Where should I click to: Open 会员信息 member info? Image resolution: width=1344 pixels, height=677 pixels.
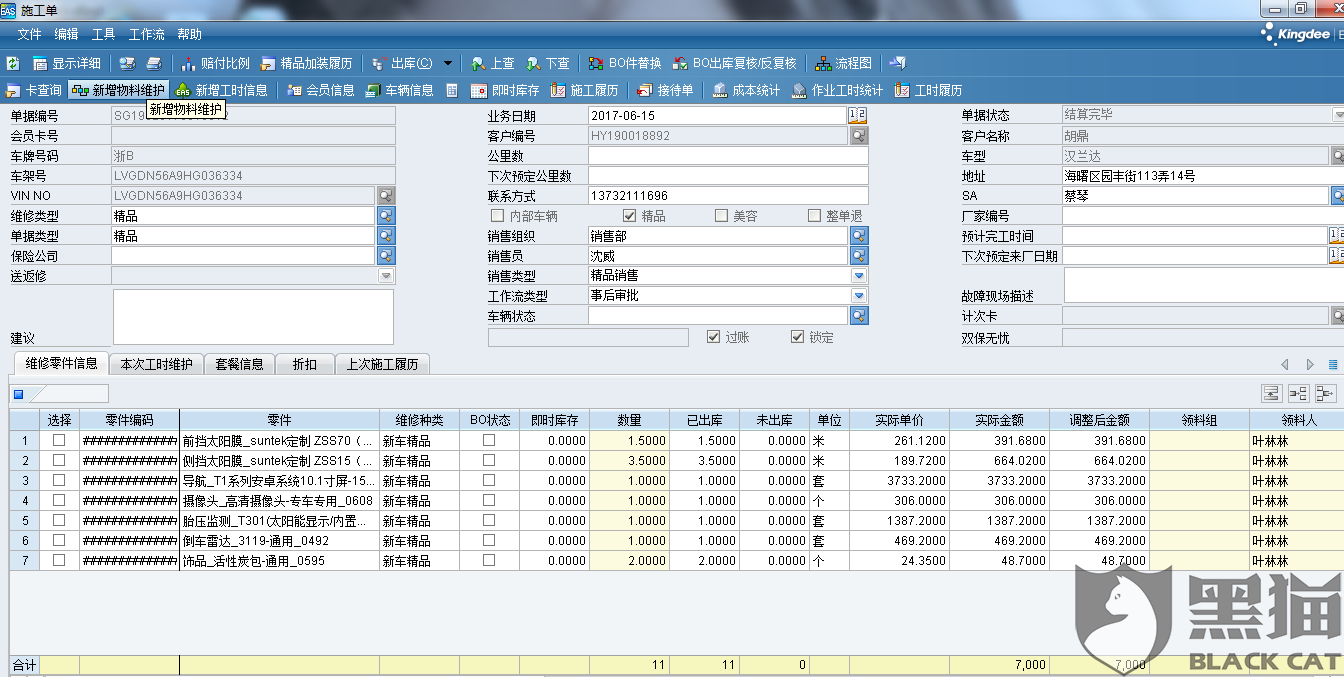(321, 90)
